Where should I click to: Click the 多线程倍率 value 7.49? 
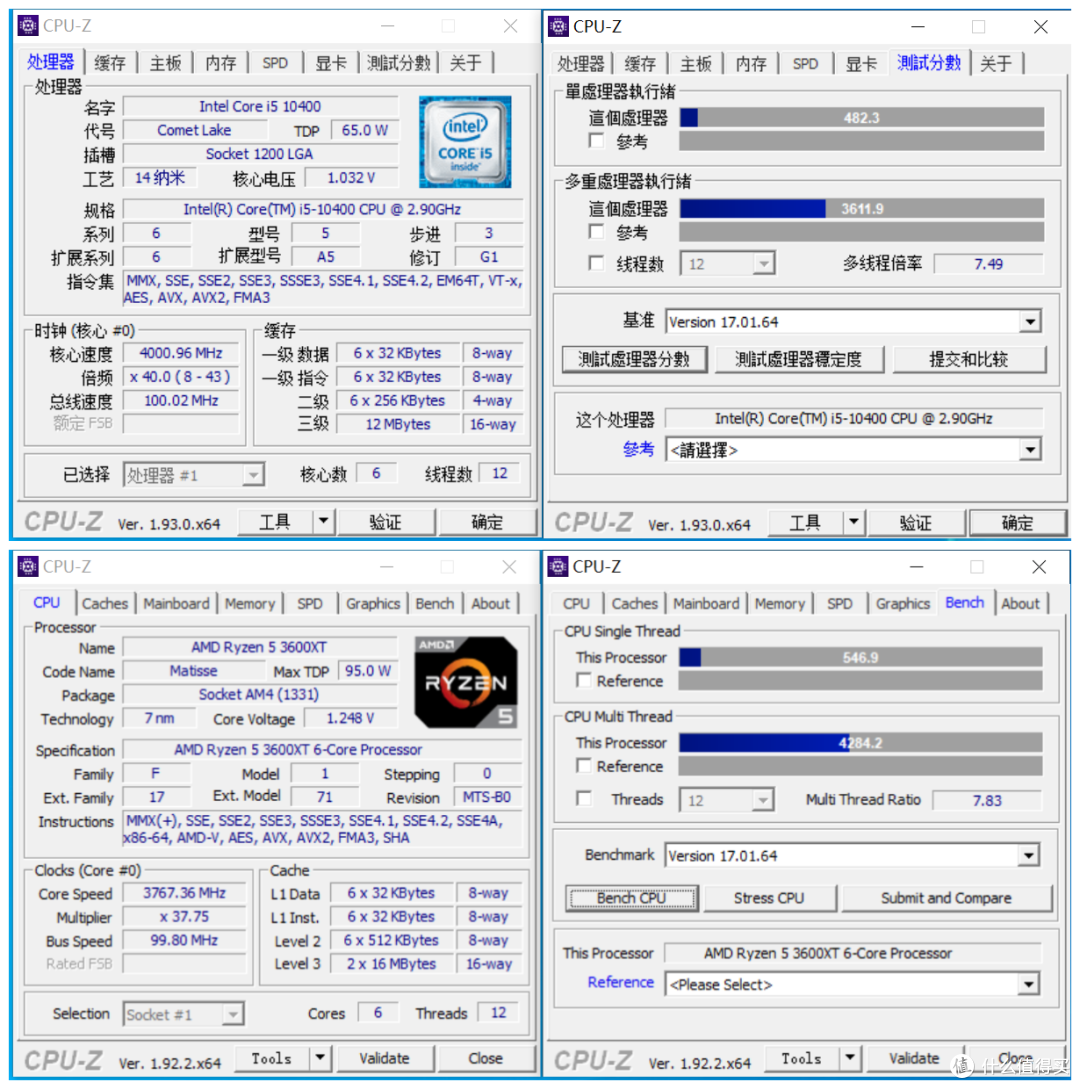point(988,264)
